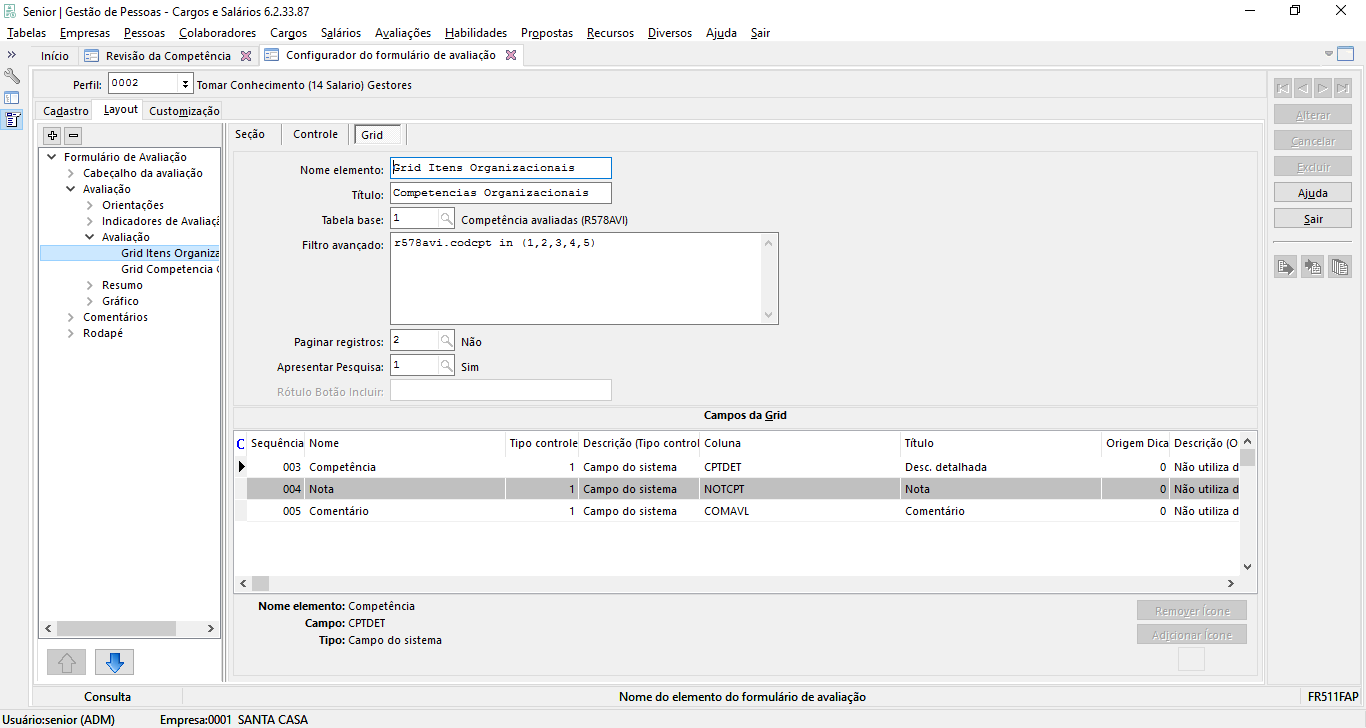The width and height of the screenshot is (1366, 728).
Task: Switch to the Controle tab
Action: [315, 134]
